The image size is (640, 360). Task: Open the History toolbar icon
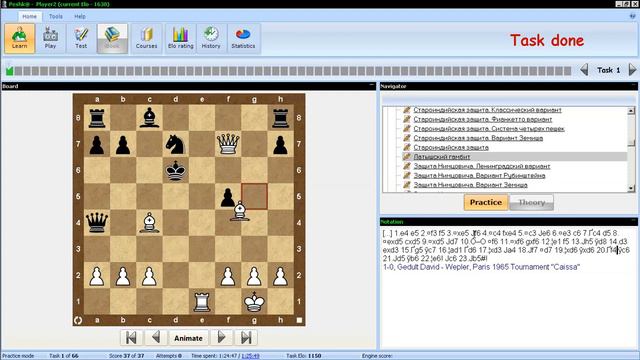point(211,38)
